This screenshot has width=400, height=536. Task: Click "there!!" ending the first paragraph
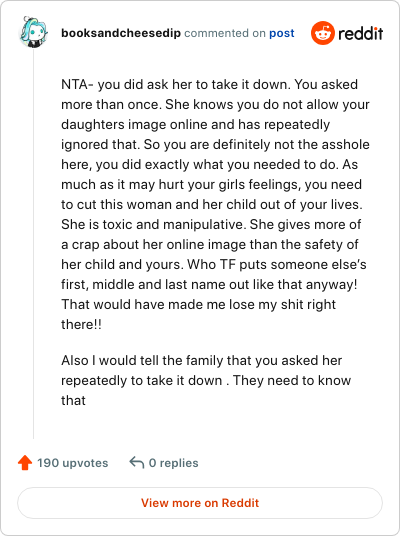tap(81, 324)
